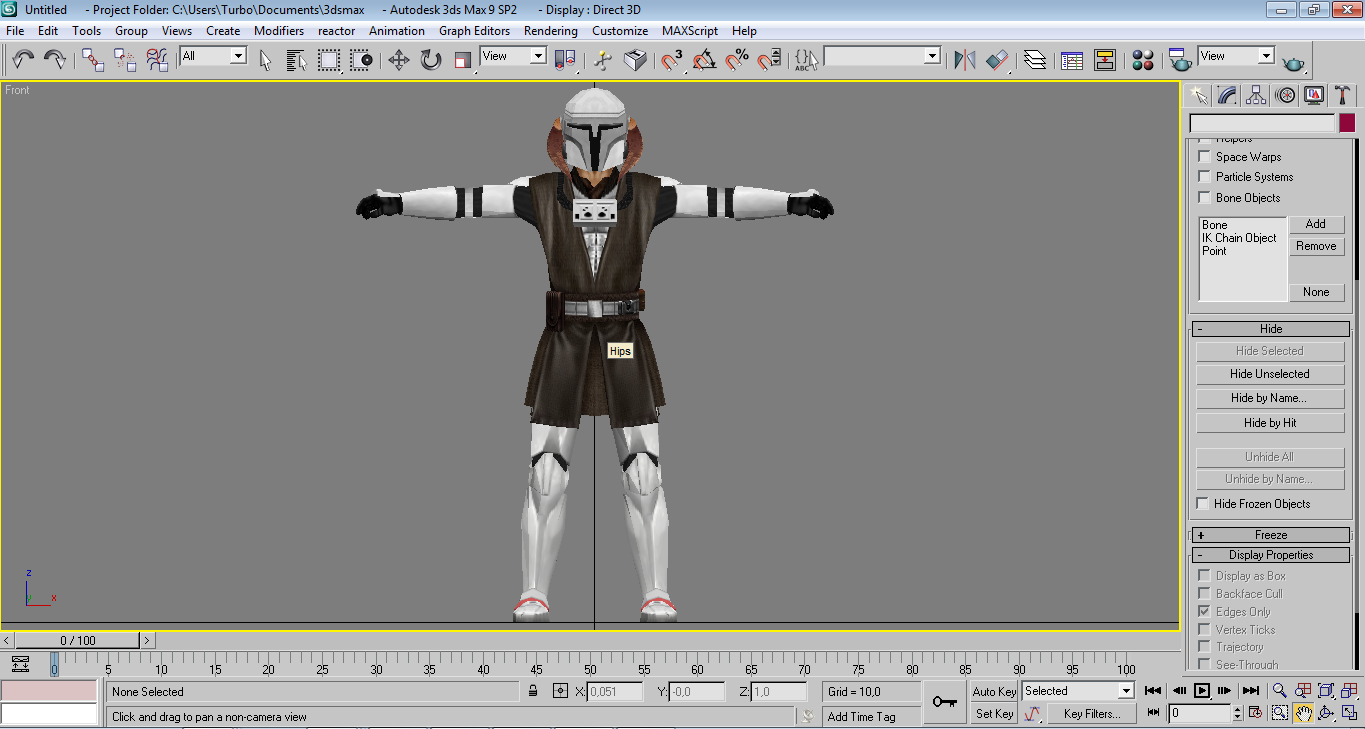Open the Utilities hammer panel tab
This screenshot has width=1365, height=729.
click(x=1342, y=95)
